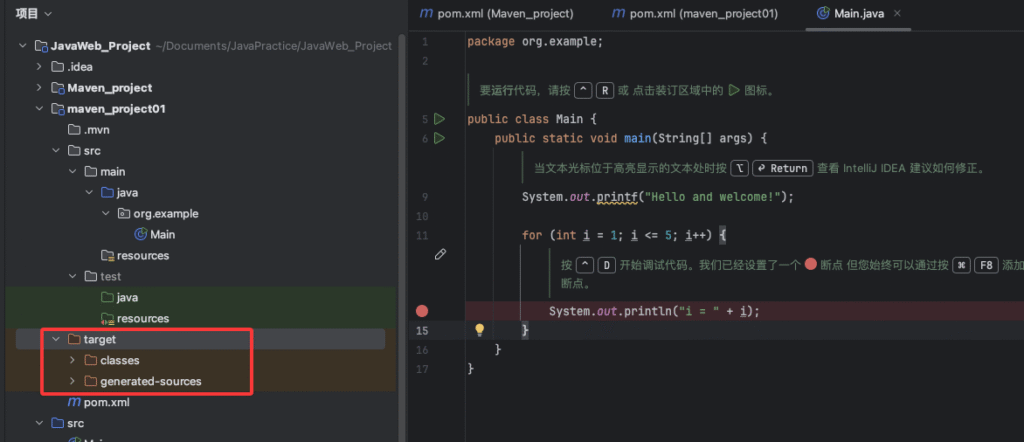Select the .mvn folder
The image size is (1024, 442).
[x=96, y=130]
